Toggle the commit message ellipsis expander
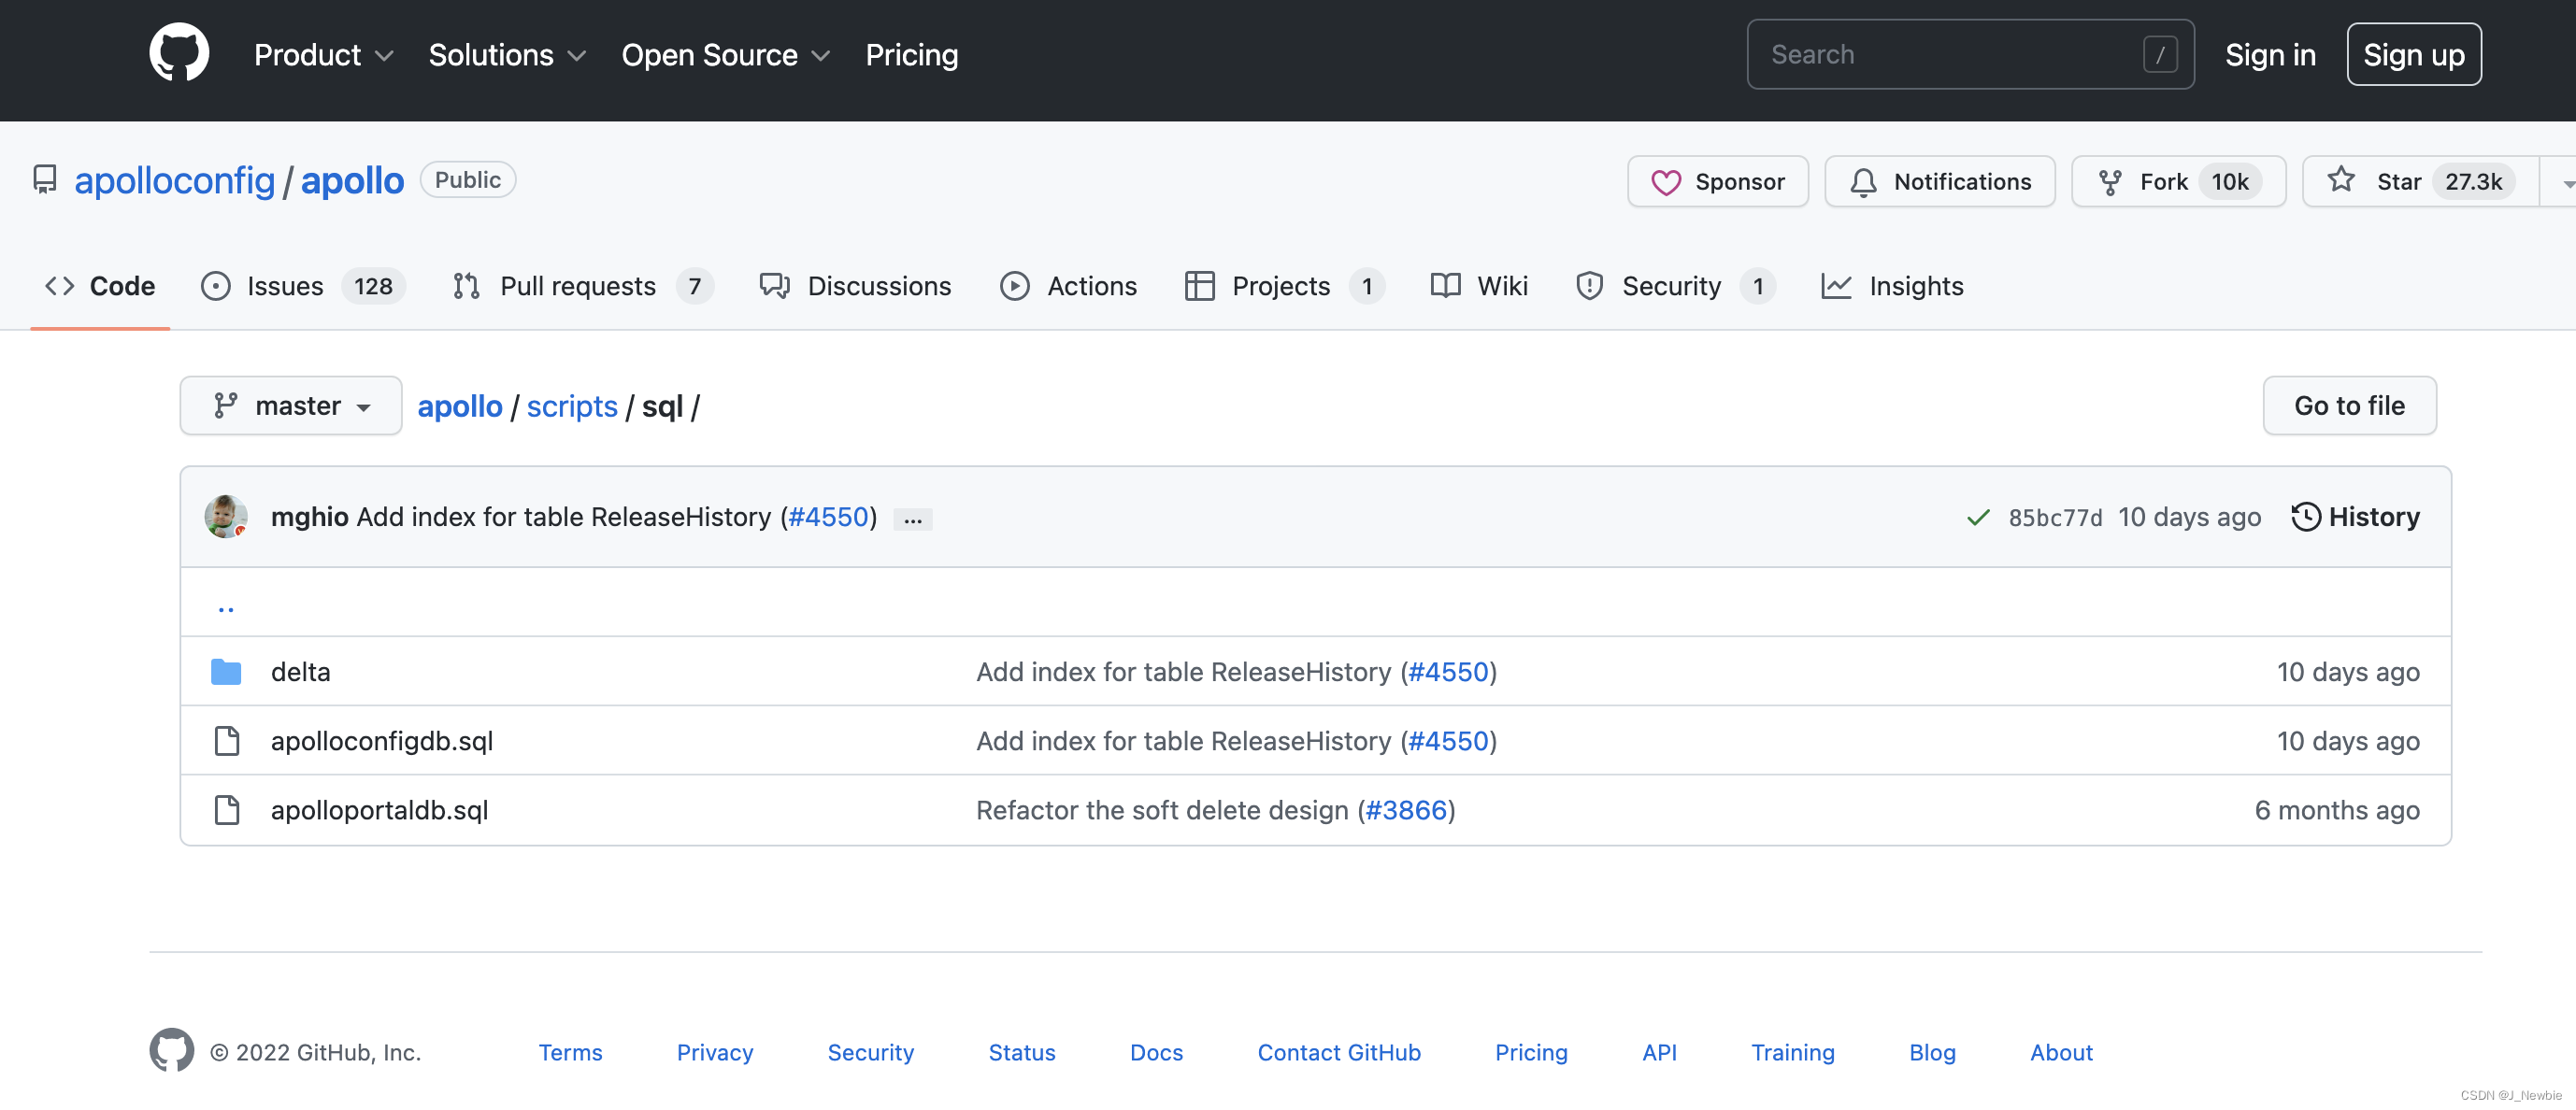Viewport: 2576px width, 1110px height. click(x=911, y=519)
